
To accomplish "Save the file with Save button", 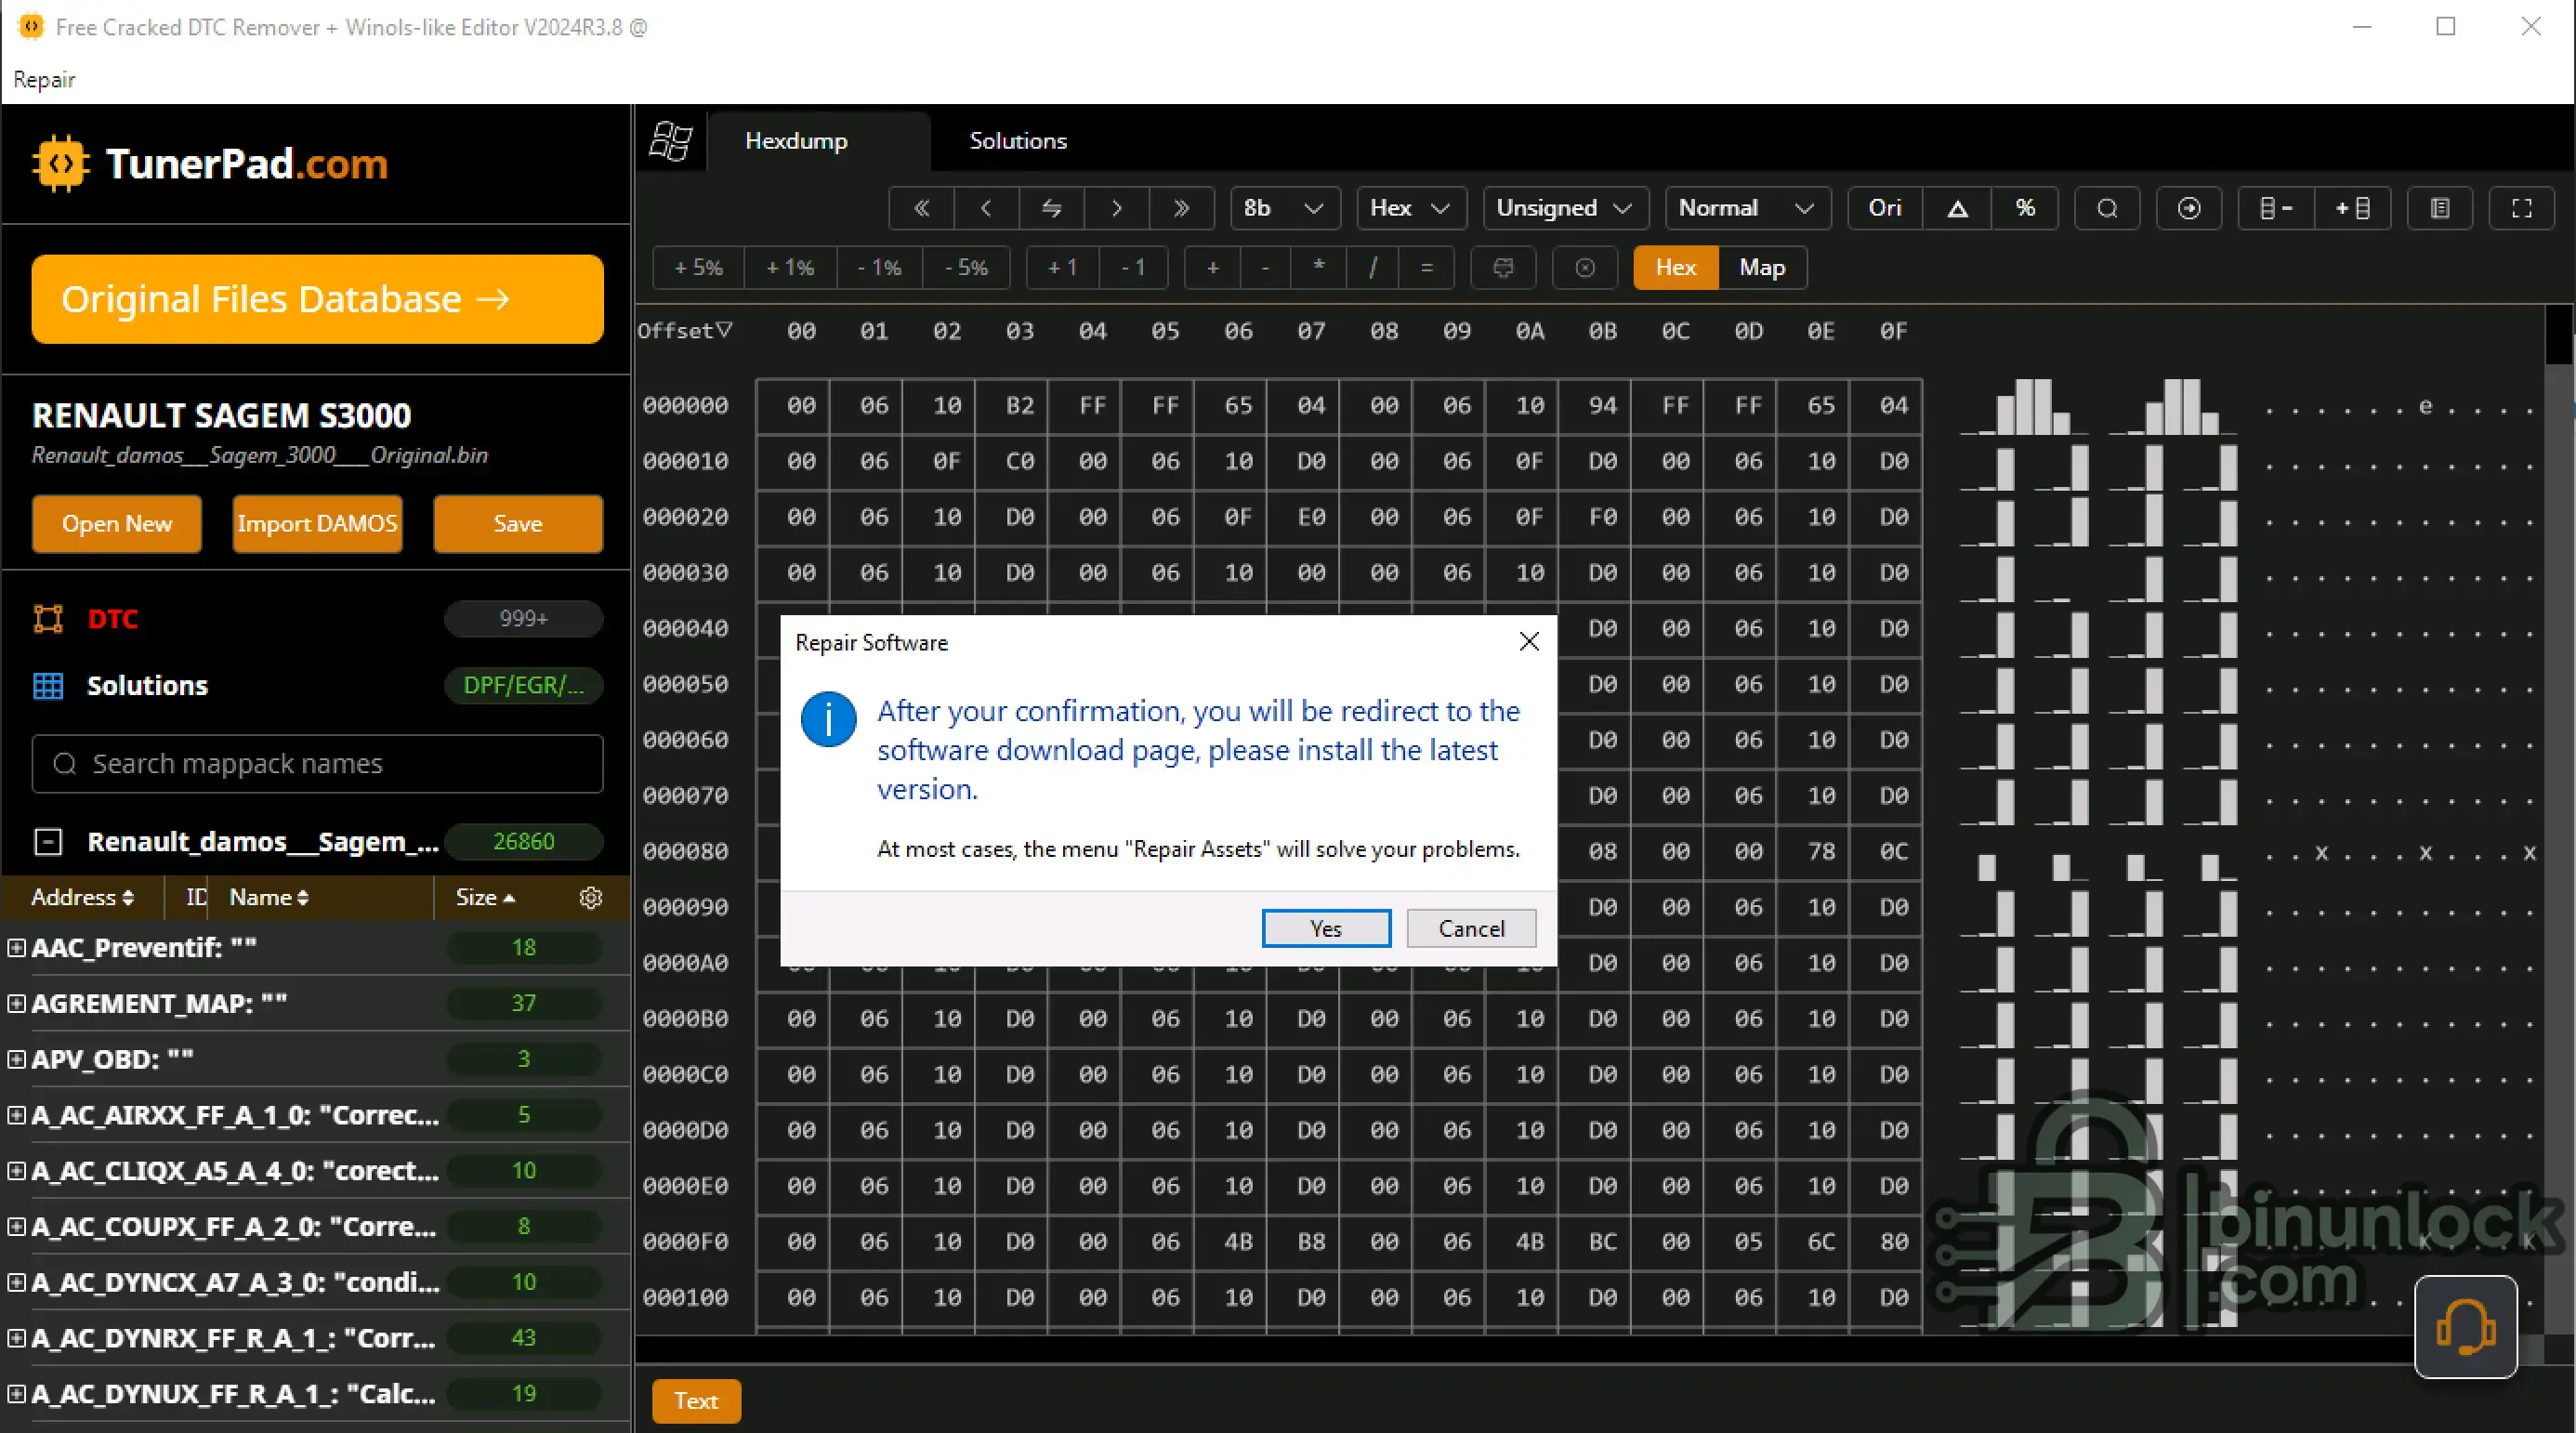I will (518, 524).
